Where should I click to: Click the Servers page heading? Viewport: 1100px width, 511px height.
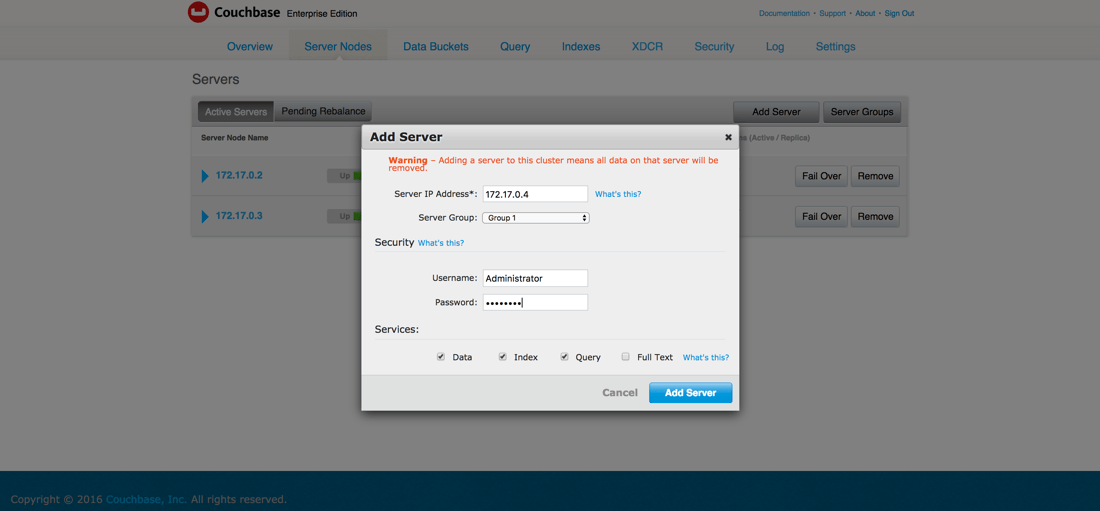click(215, 79)
